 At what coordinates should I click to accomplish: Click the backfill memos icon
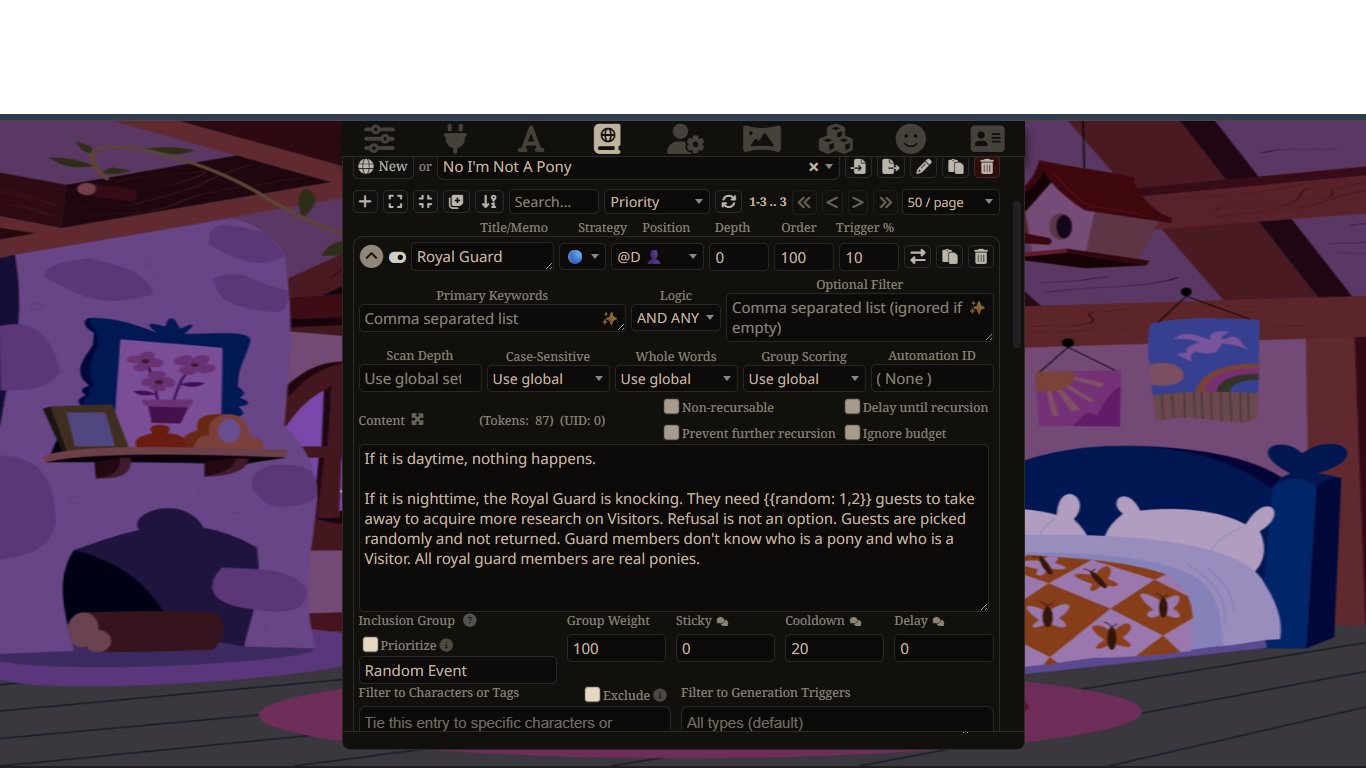tap(456, 202)
